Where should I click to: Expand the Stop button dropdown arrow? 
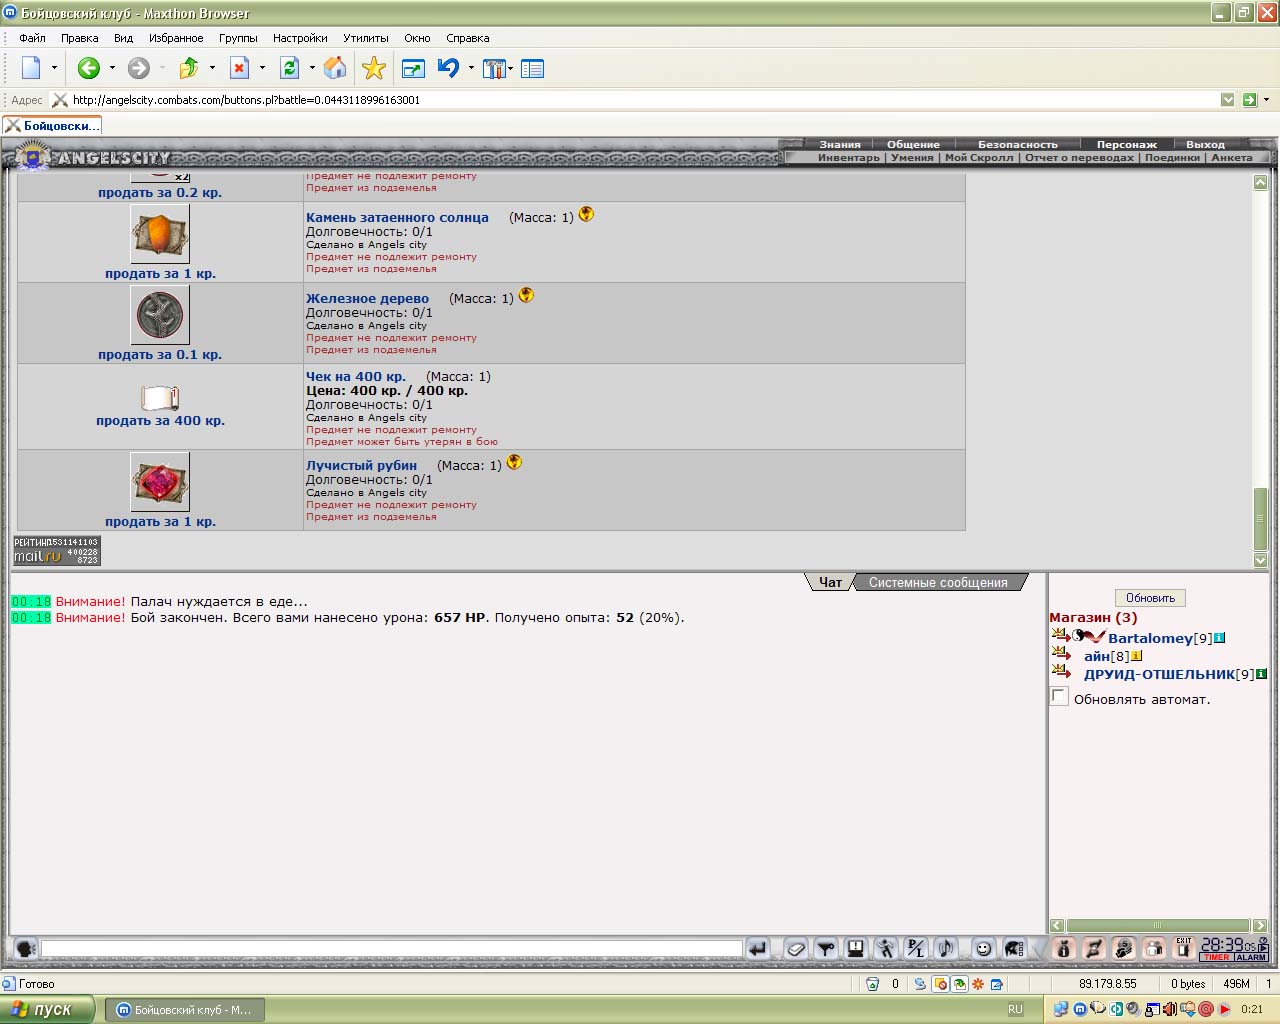tap(262, 68)
